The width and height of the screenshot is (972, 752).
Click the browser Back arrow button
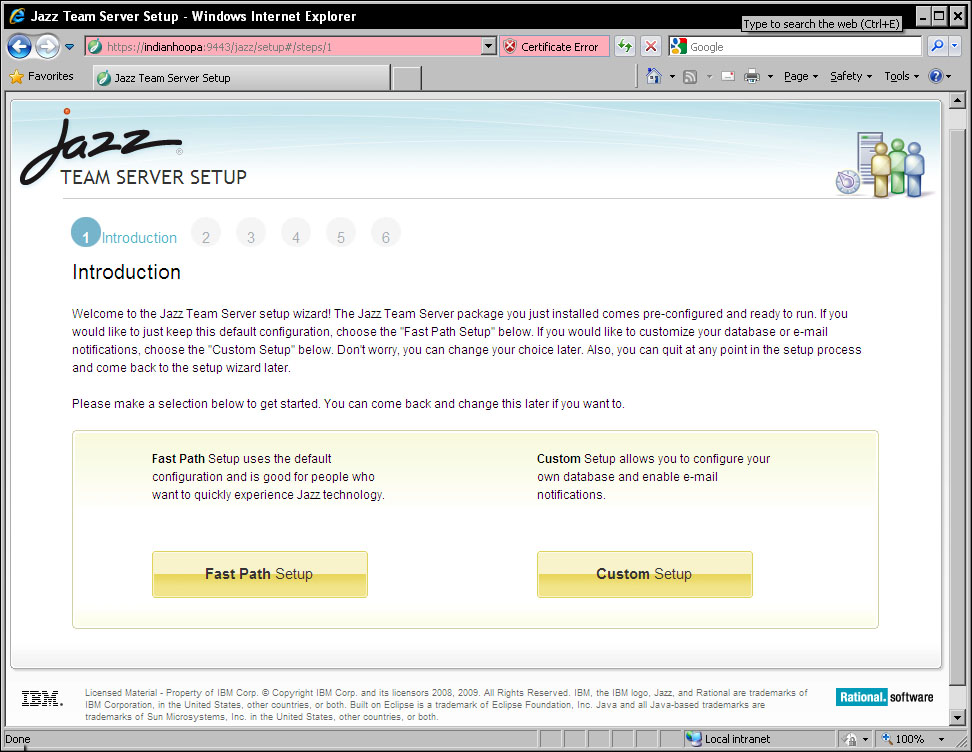19,47
